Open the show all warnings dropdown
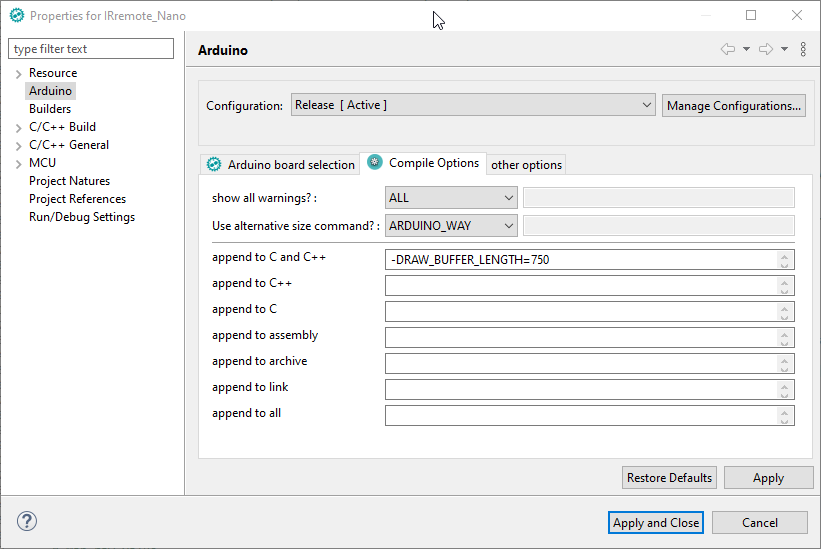This screenshot has width=821, height=549. coord(451,198)
